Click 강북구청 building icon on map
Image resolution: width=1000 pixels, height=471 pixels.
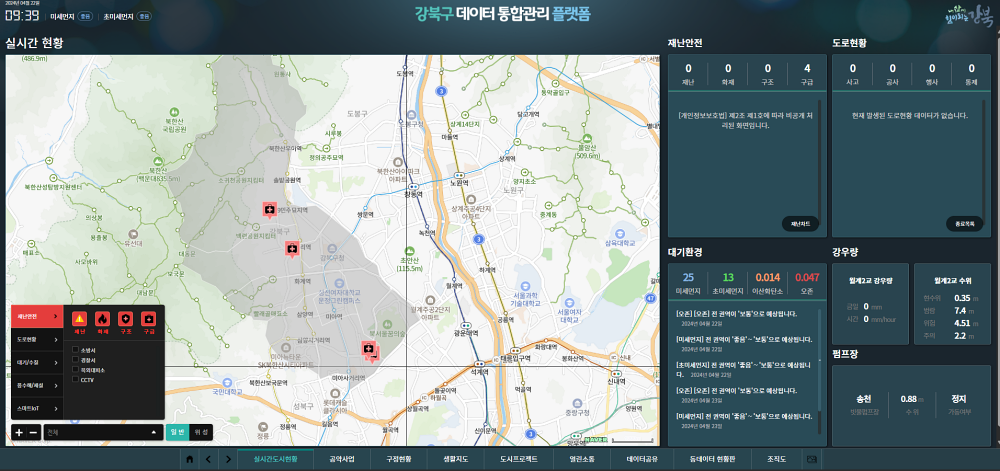point(332,249)
